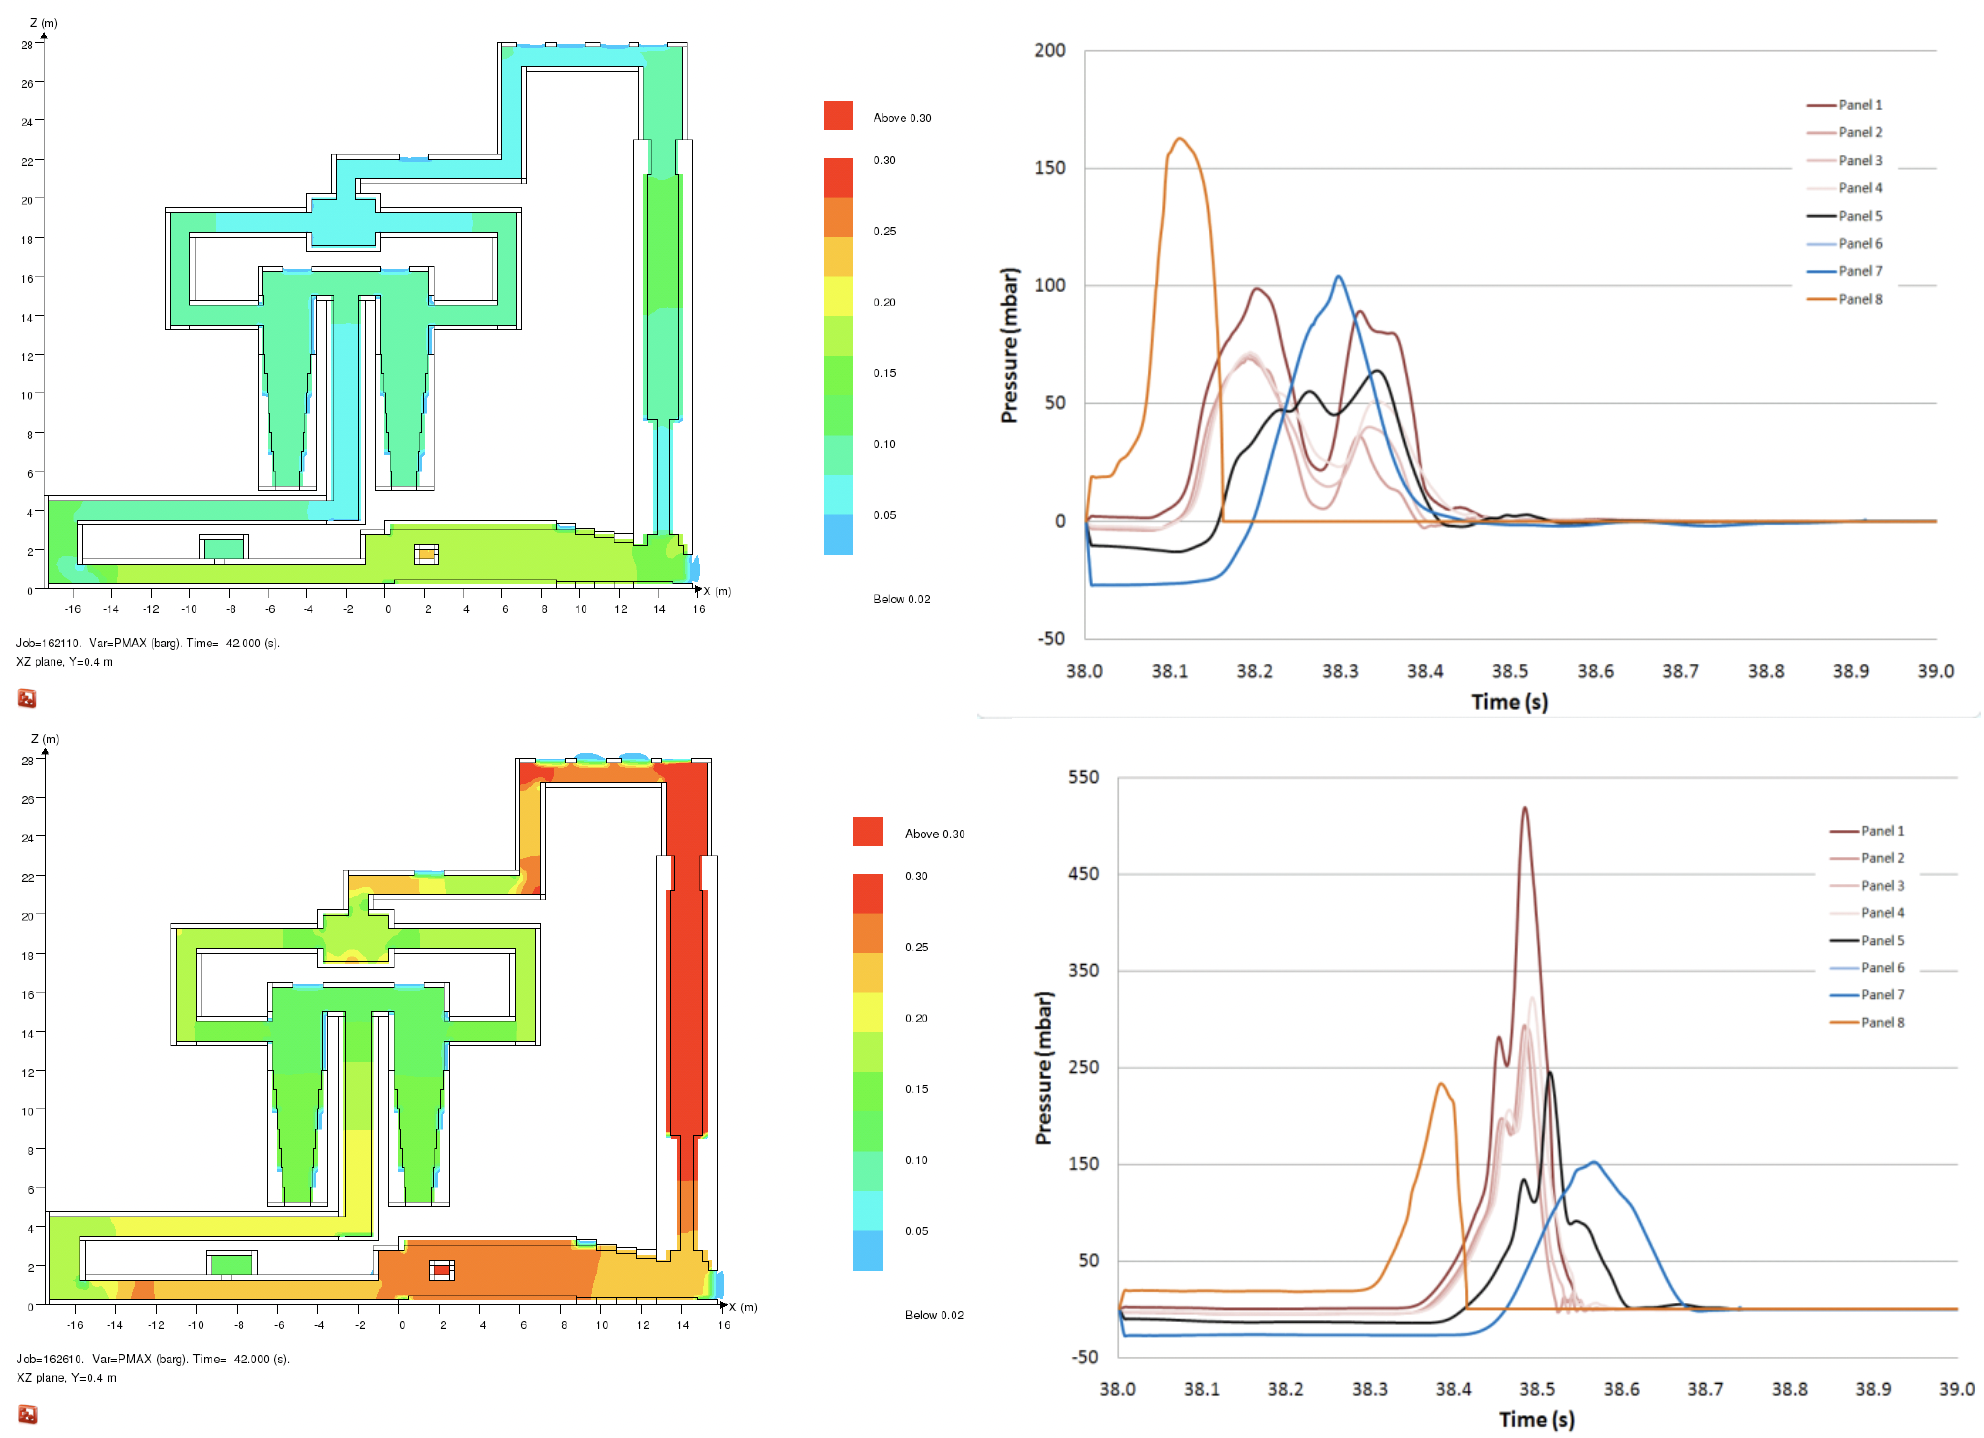
Task: Click the red logo icon under the Job=162110 plot
Action: coord(27,698)
